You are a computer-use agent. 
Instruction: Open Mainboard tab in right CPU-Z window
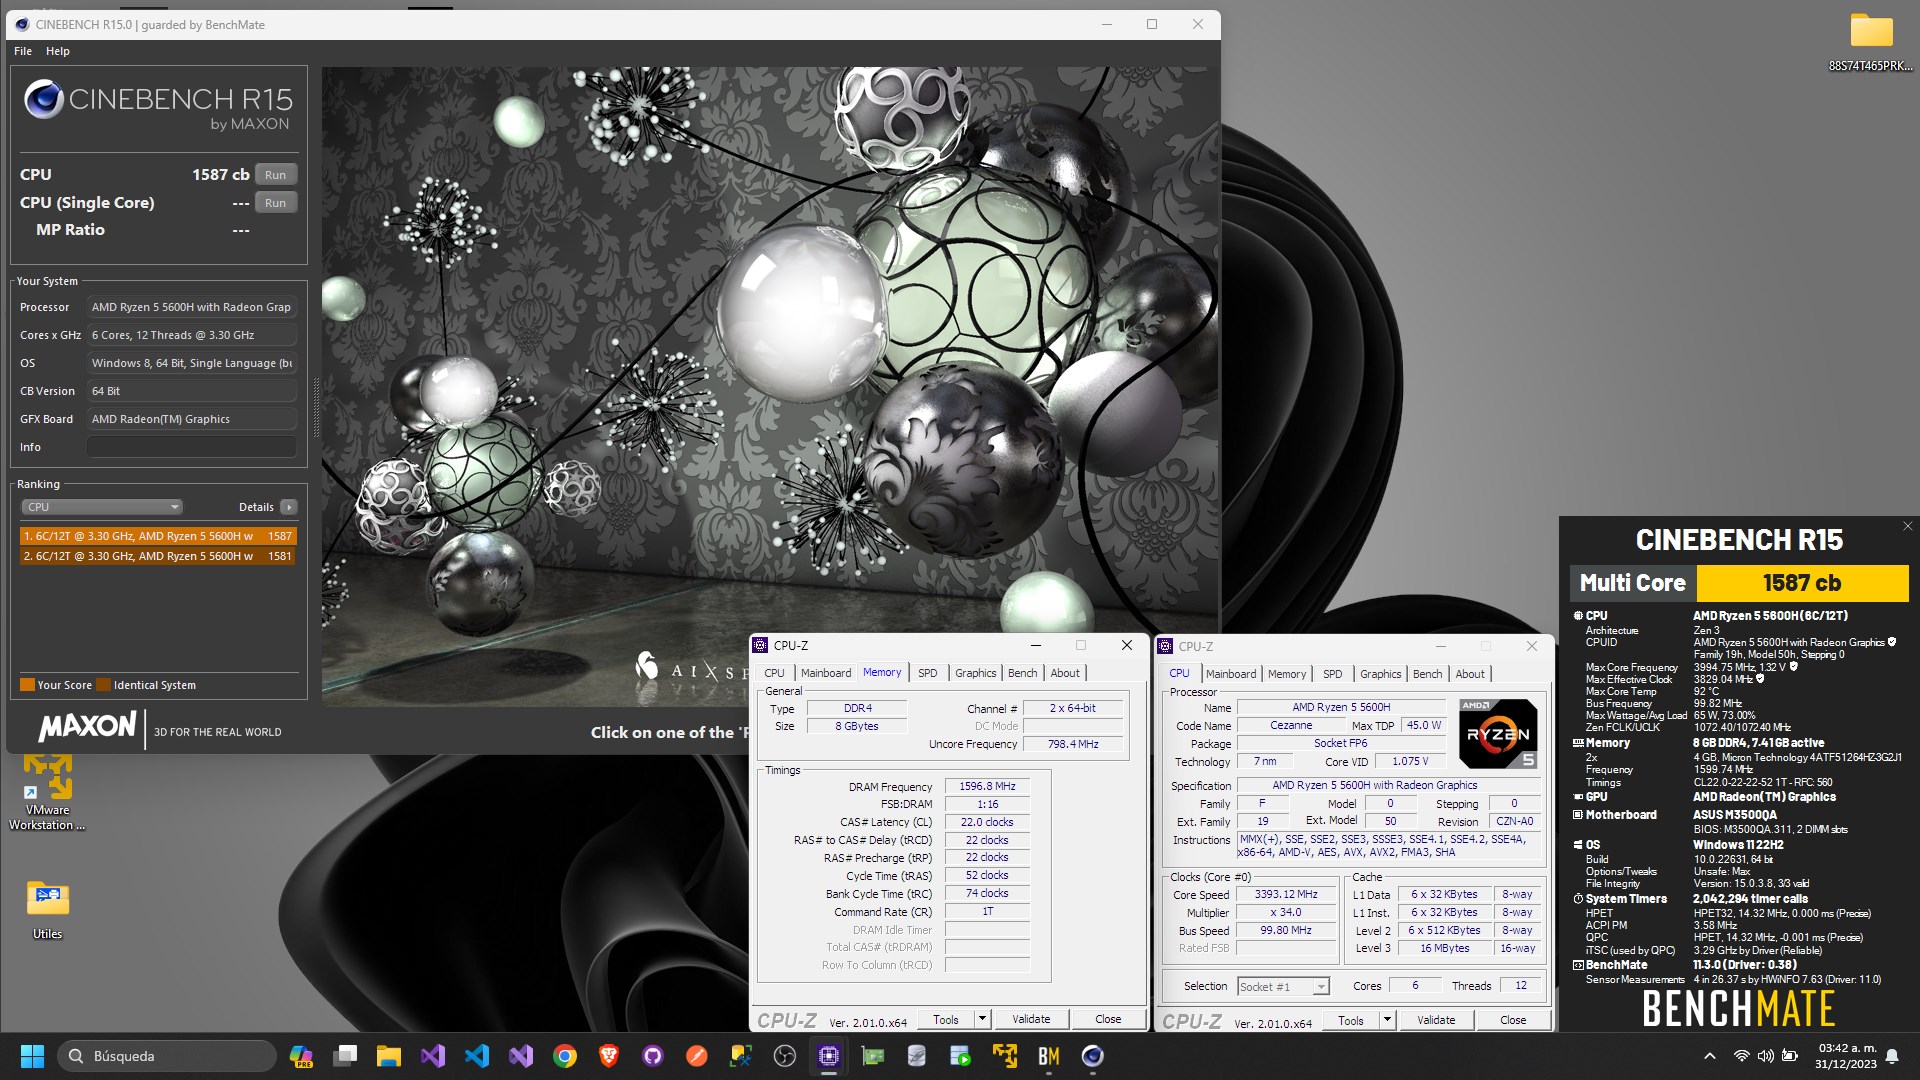(x=1231, y=674)
